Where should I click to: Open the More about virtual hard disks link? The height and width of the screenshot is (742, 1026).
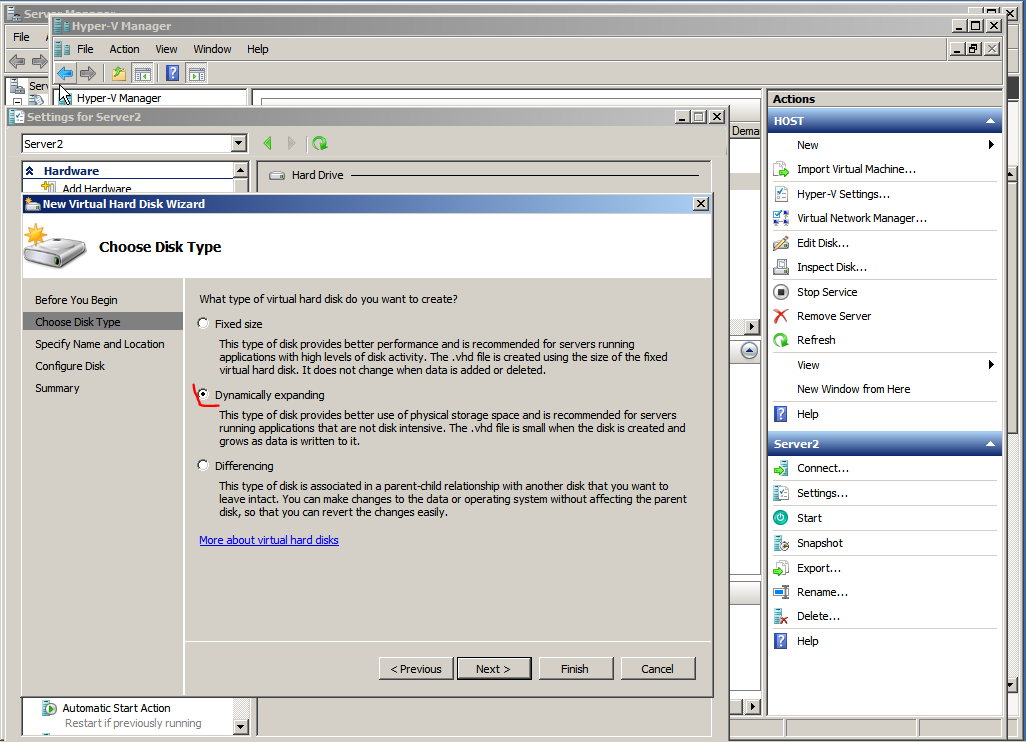coord(269,540)
